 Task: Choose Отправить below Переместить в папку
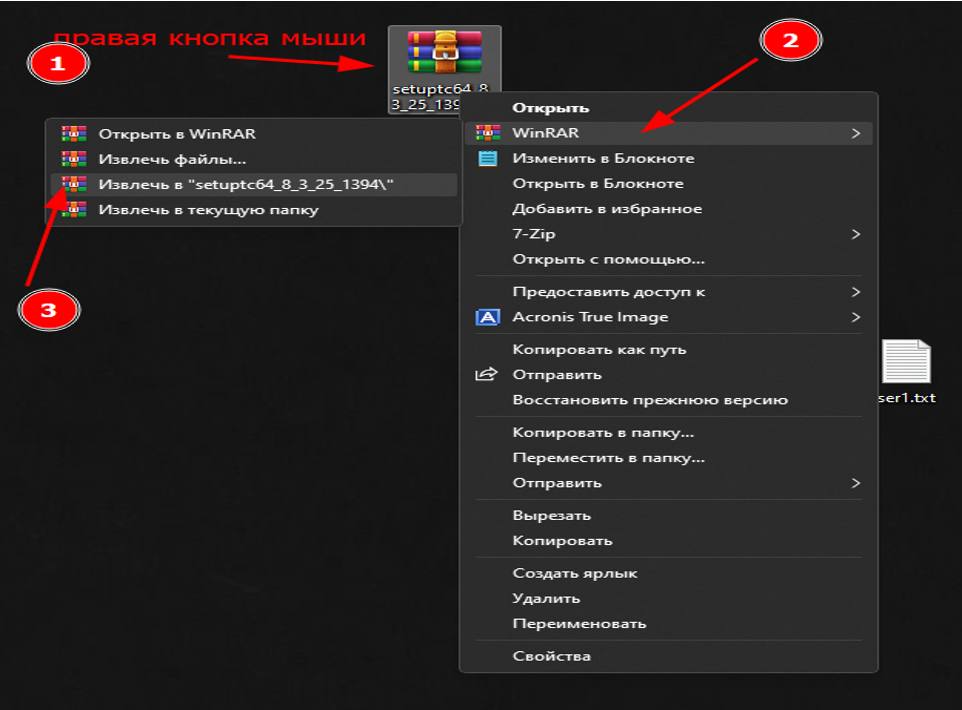pyautogui.click(x=669, y=483)
